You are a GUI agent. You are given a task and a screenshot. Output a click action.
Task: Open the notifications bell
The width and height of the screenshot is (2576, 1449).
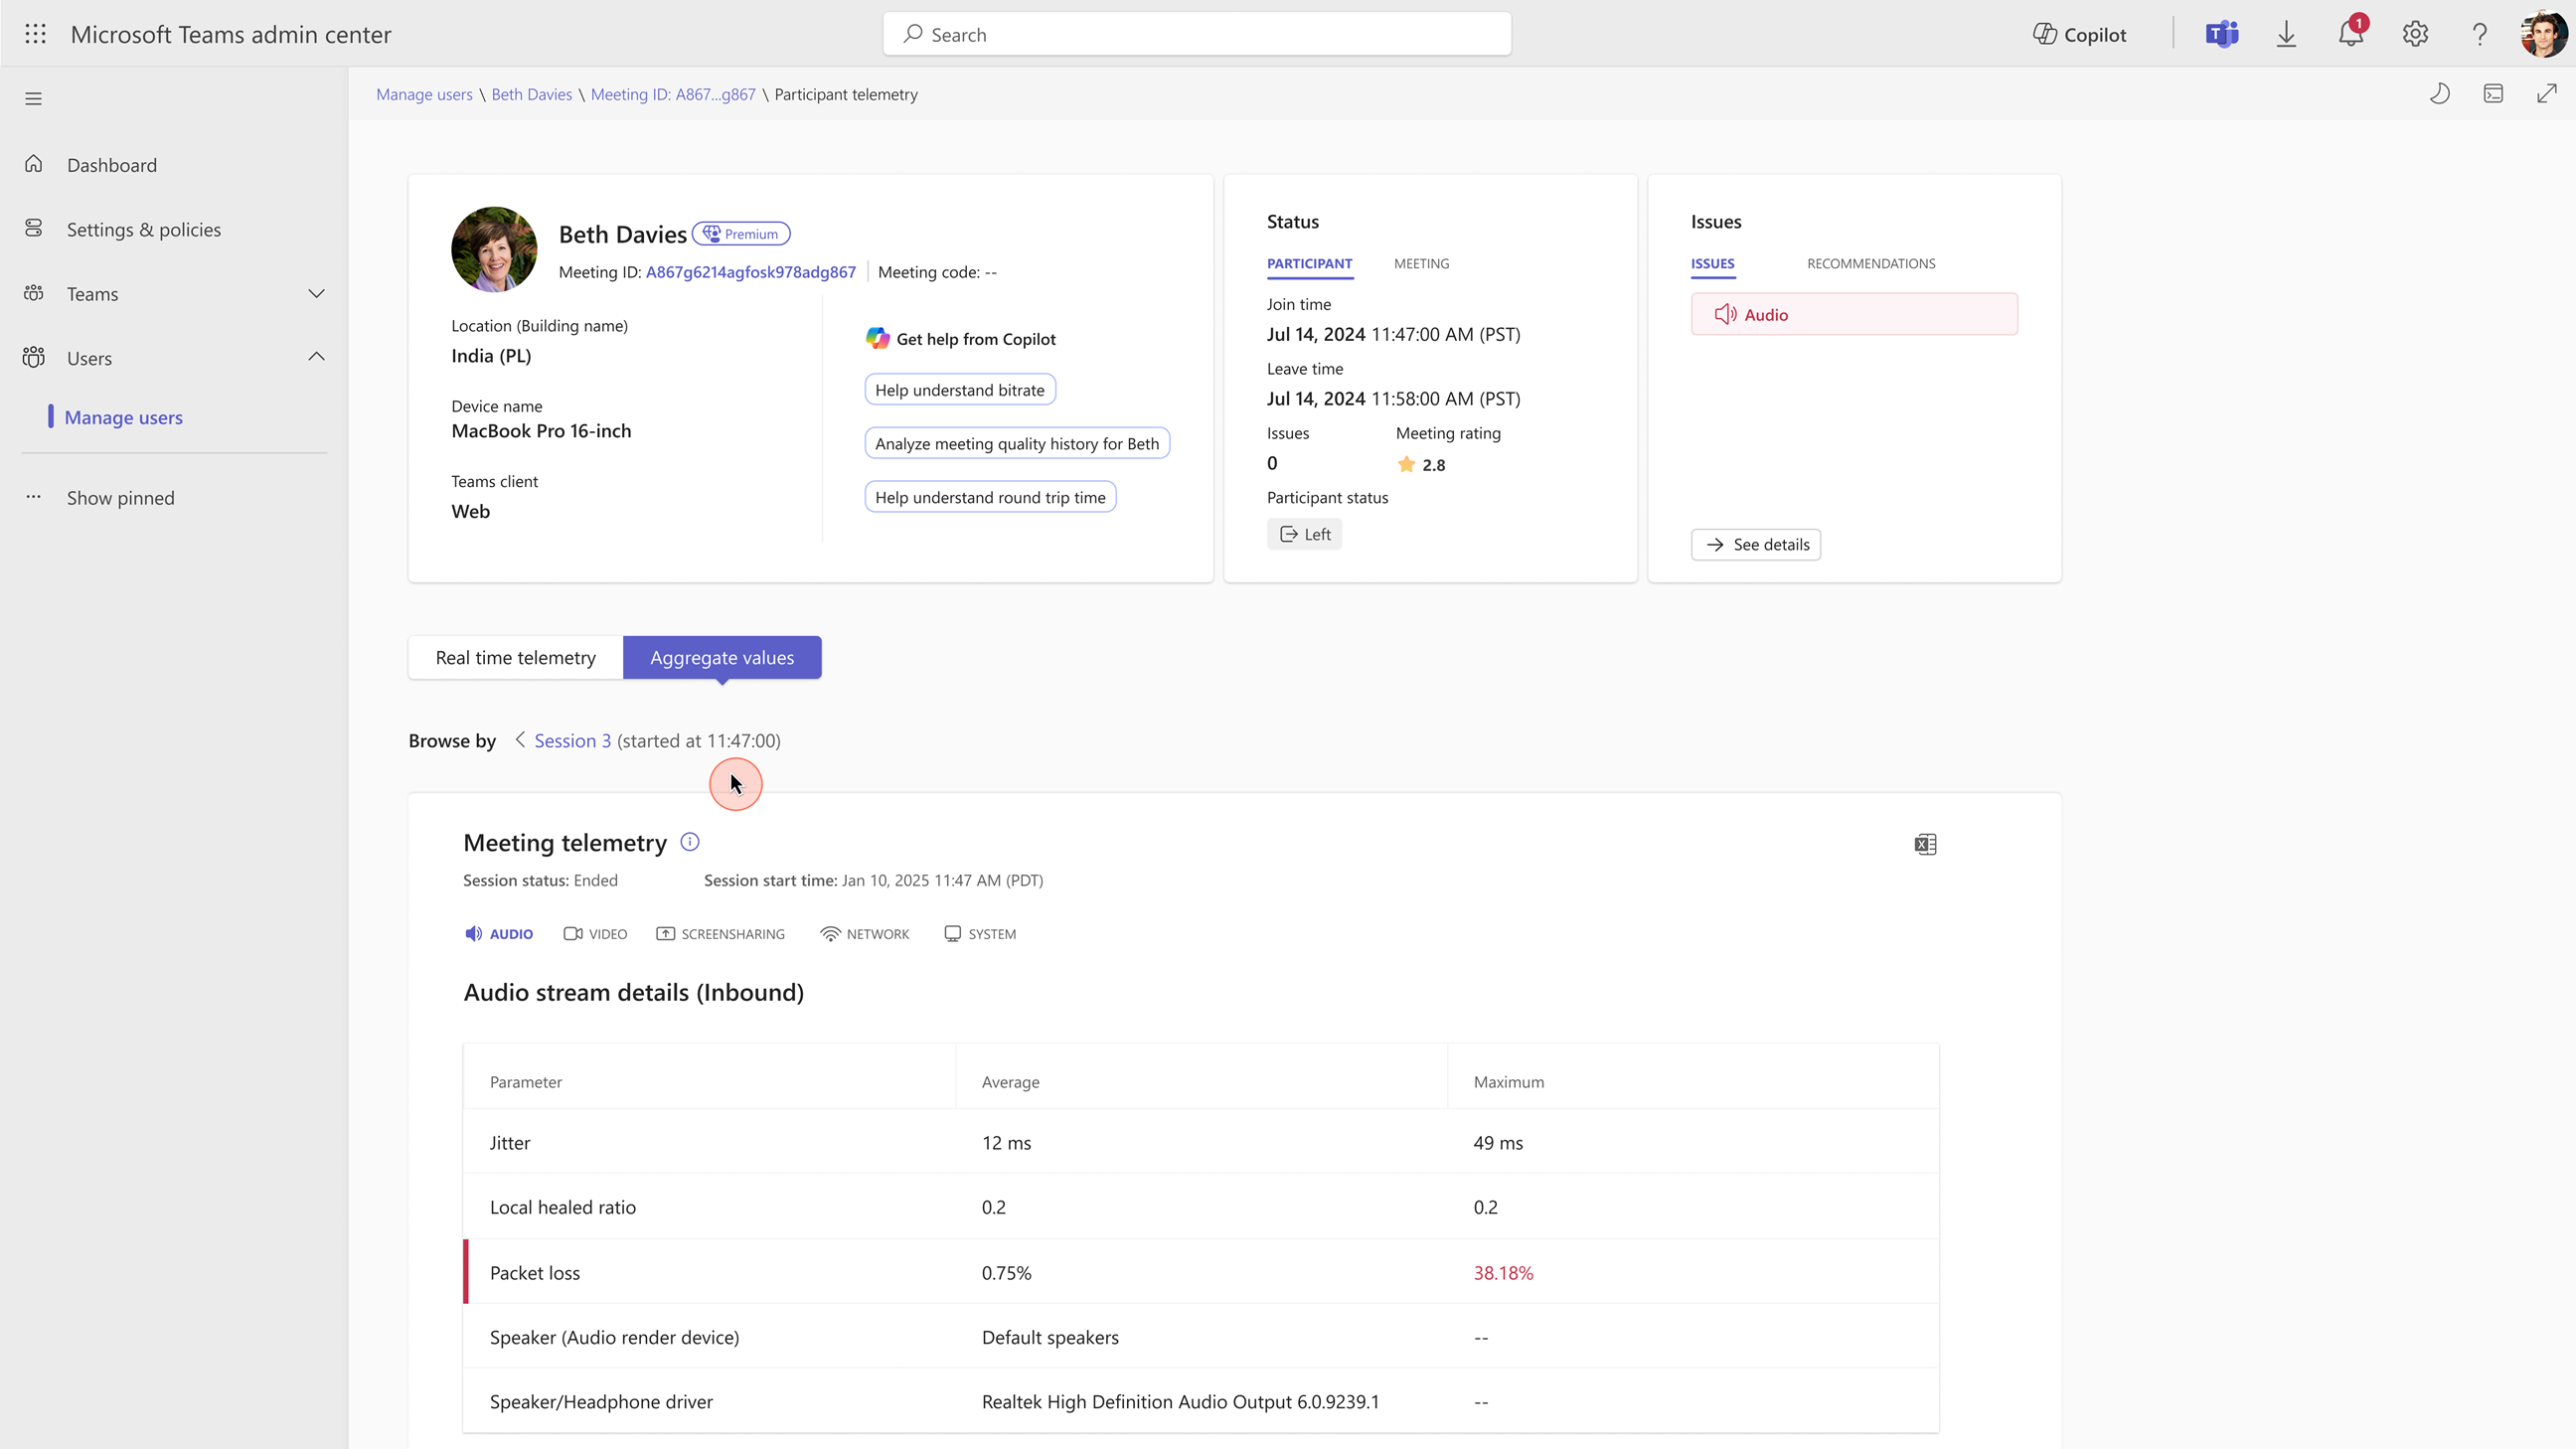pyautogui.click(x=2351, y=34)
